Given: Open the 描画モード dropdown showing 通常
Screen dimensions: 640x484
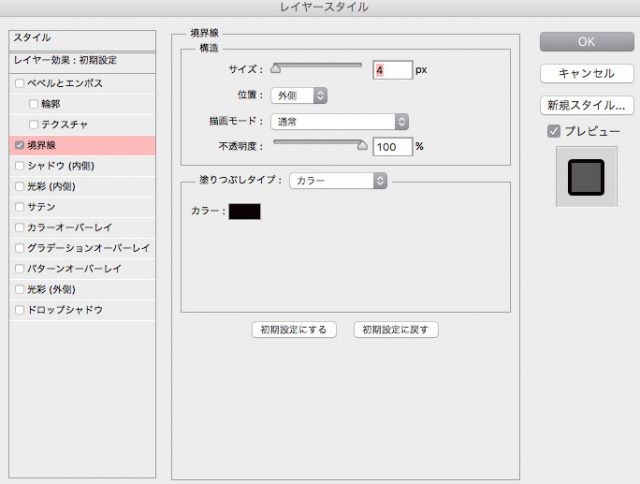Looking at the screenshot, I should (340, 121).
